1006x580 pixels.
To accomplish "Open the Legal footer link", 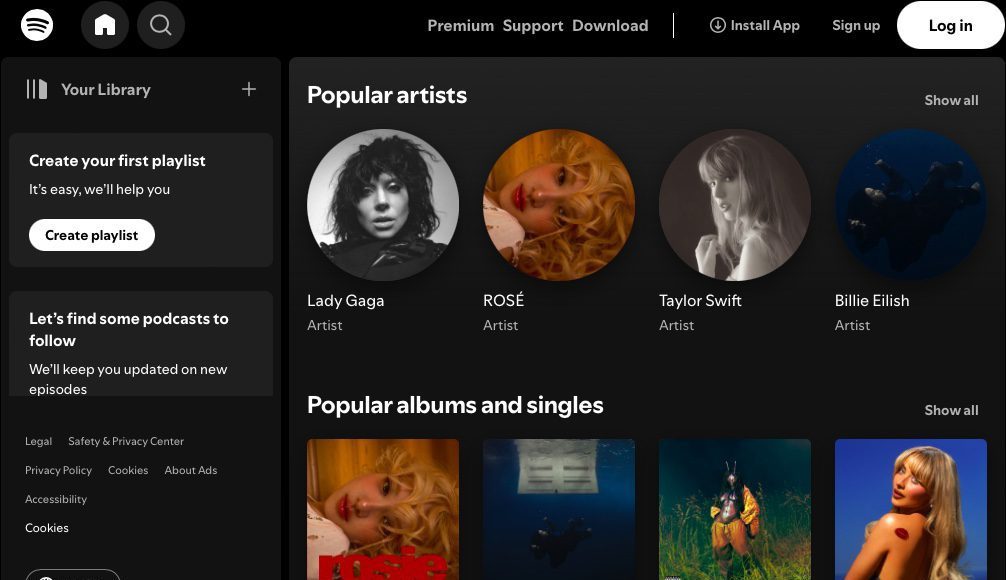I will pos(38,441).
